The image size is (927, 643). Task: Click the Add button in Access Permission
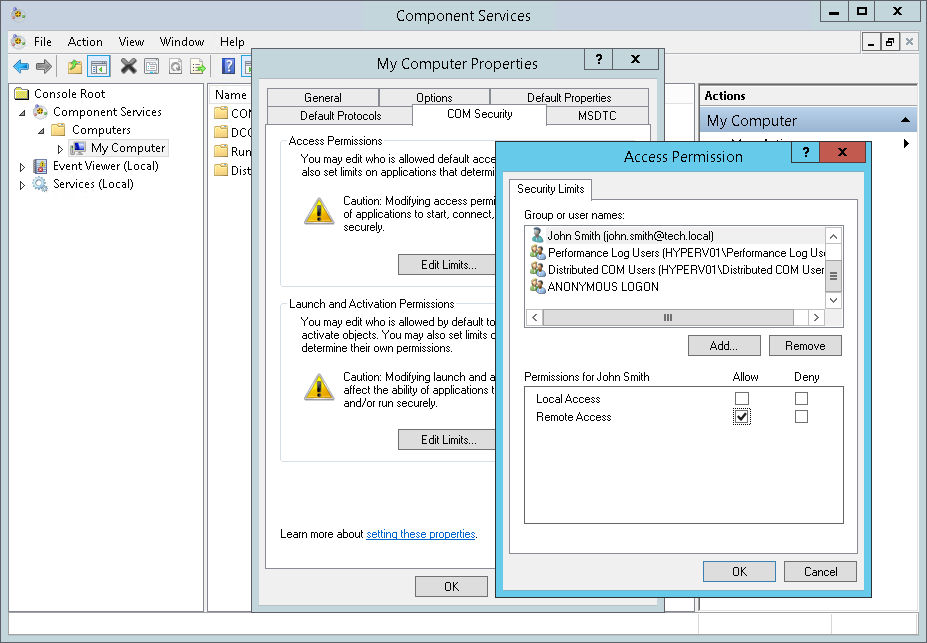pyautogui.click(x=723, y=345)
